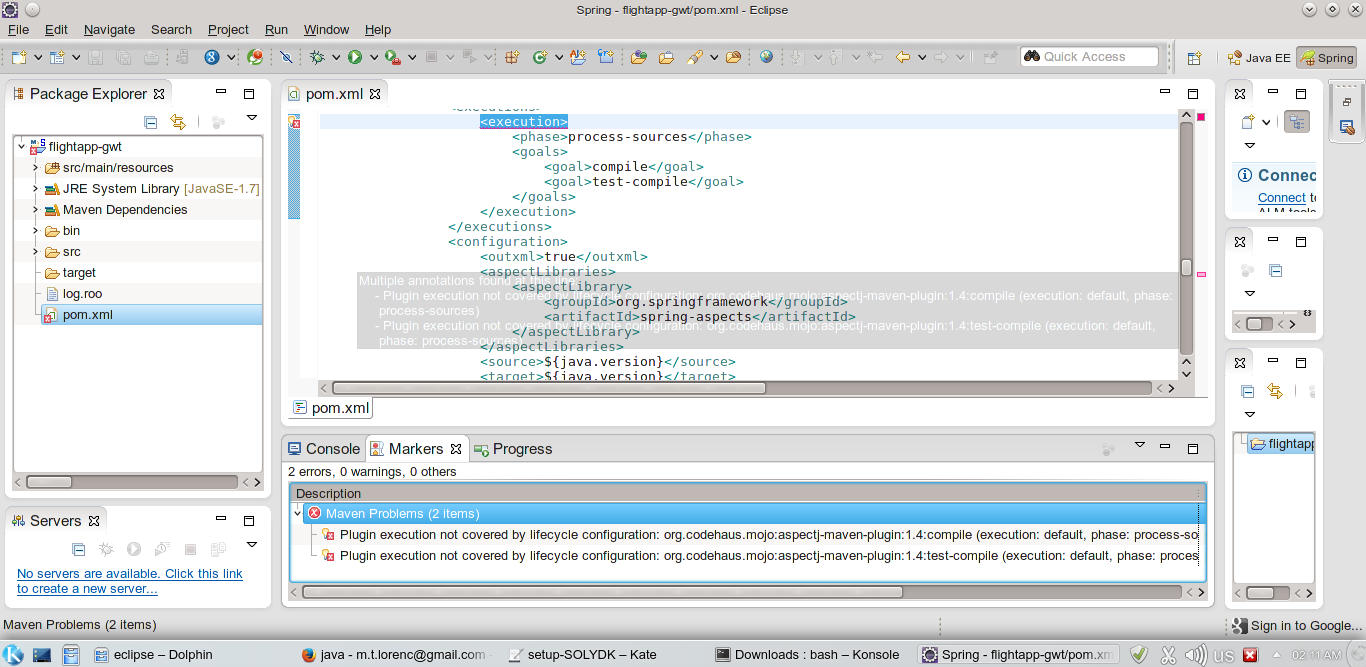Open the web browser globe icon
Image resolution: width=1366 pixels, height=667 pixels.
766,57
